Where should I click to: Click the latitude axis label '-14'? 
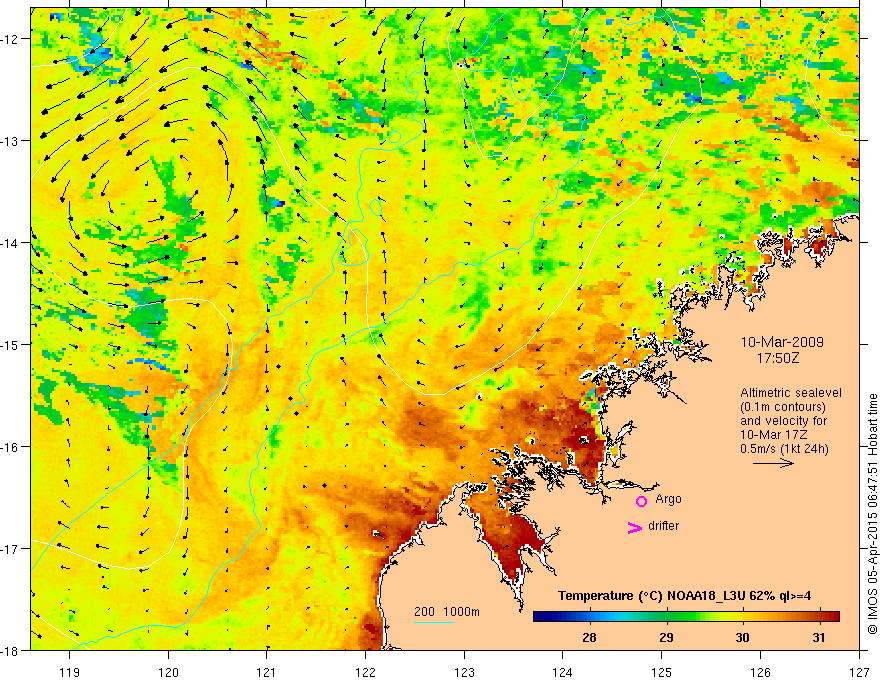11,243
